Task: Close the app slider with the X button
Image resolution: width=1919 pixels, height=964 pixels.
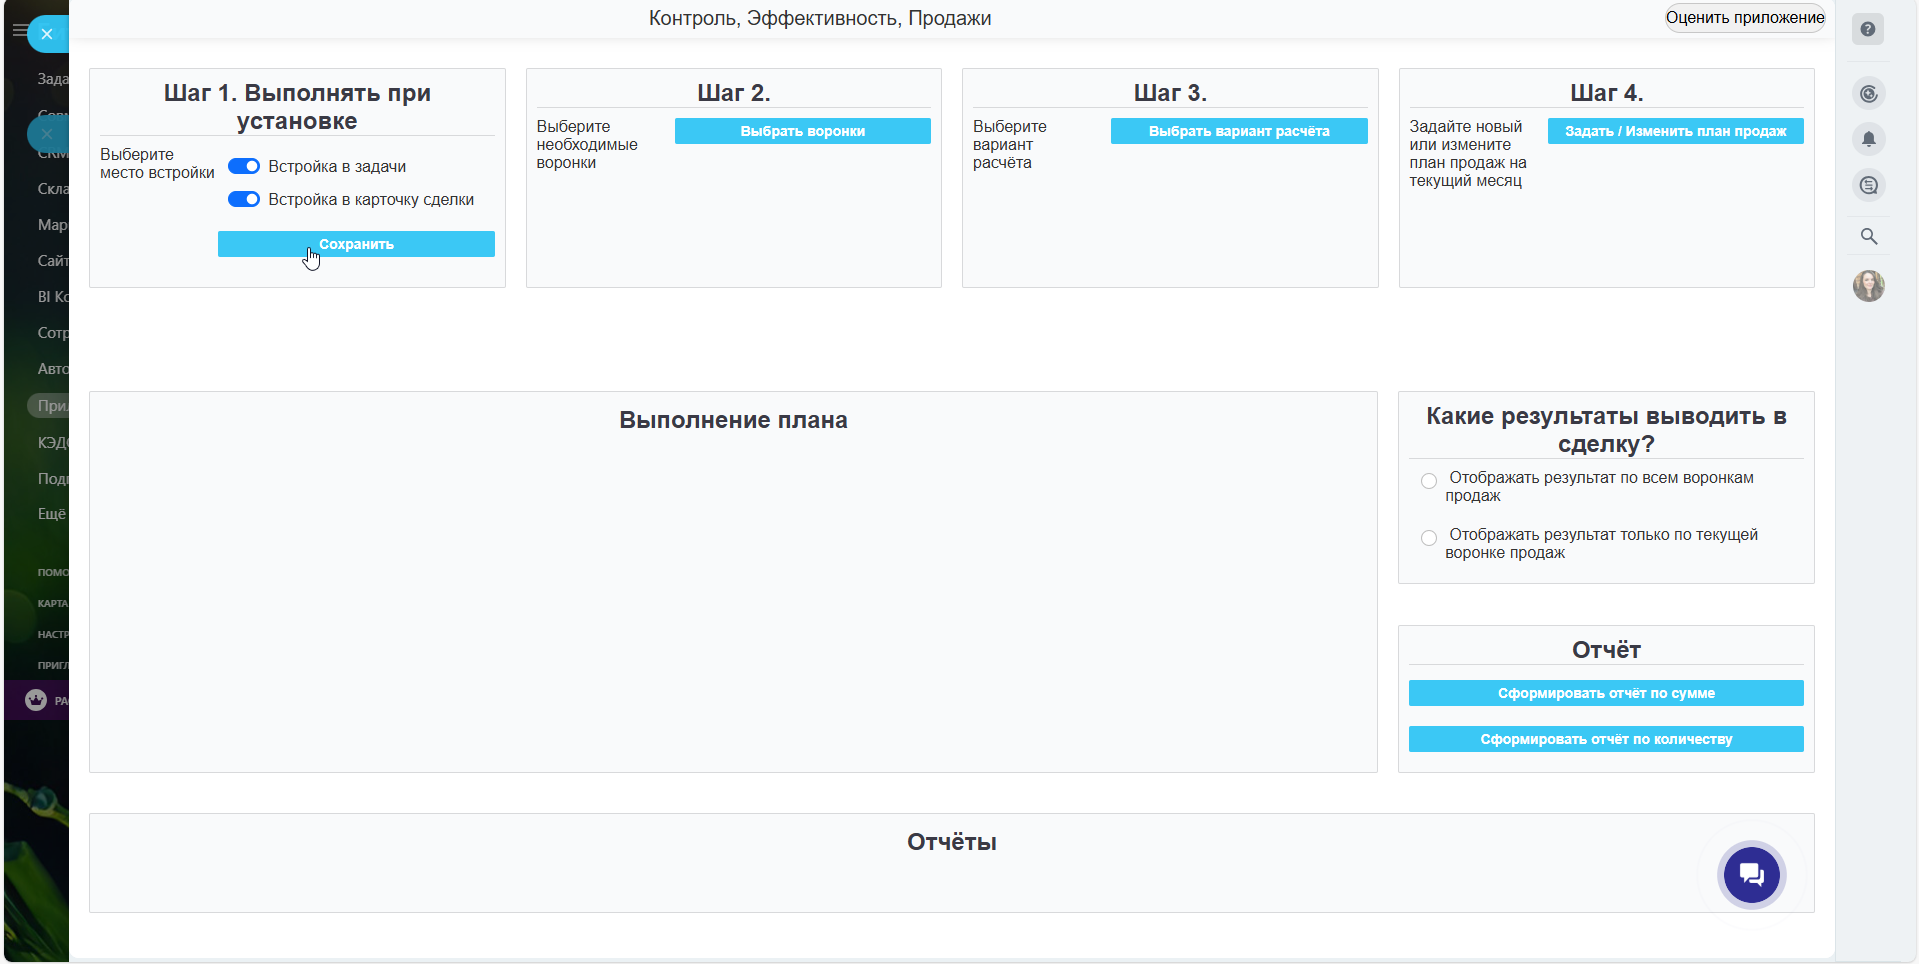Action: (x=47, y=34)
